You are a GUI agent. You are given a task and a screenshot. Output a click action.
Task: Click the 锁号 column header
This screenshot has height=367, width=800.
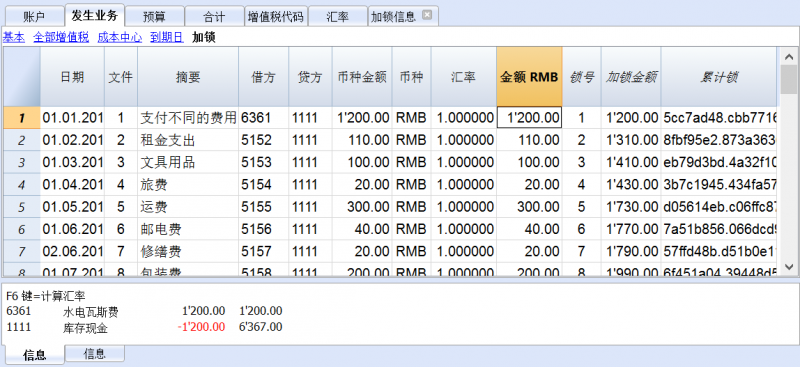click(x=582, y=77)
